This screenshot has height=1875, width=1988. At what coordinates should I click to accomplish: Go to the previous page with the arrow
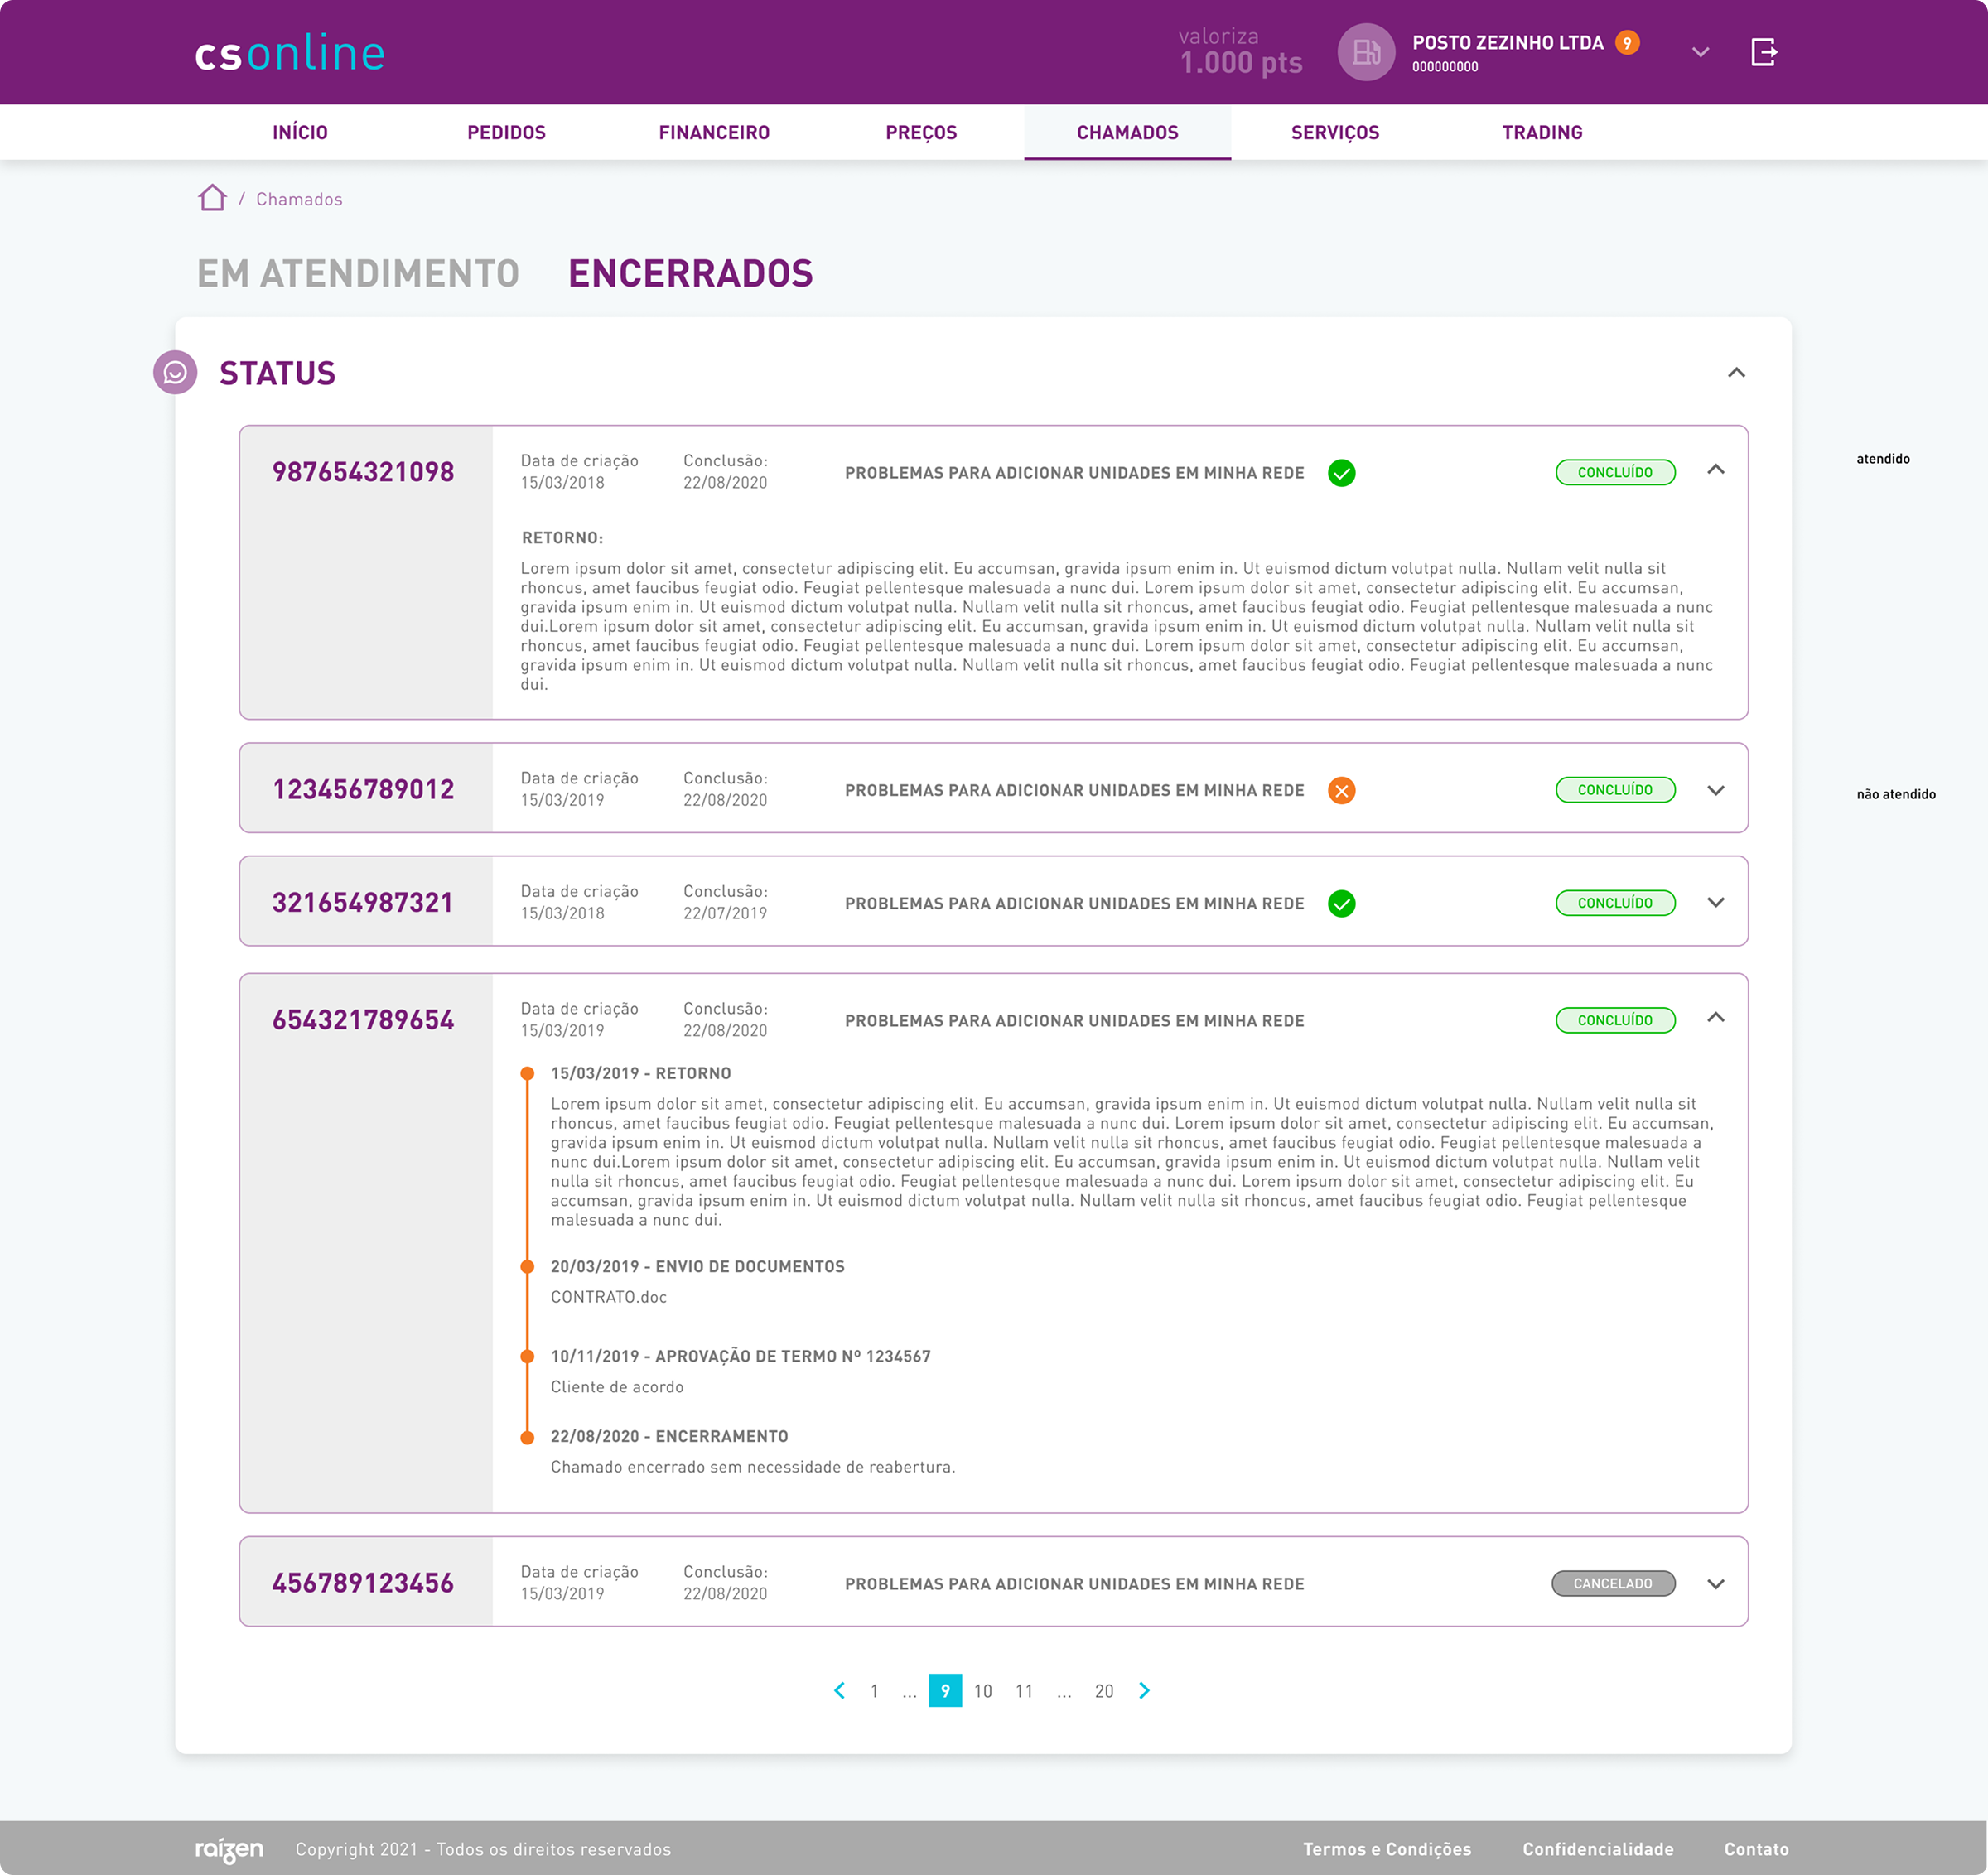click(x=839, y=1691)
